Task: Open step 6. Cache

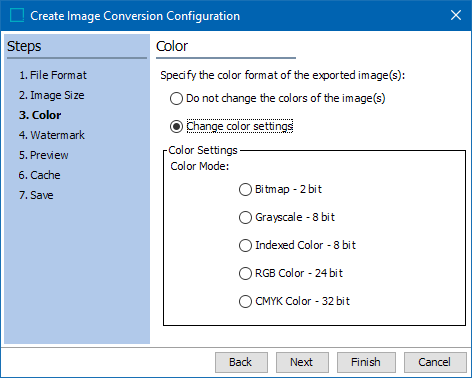Action: (39, 175)
